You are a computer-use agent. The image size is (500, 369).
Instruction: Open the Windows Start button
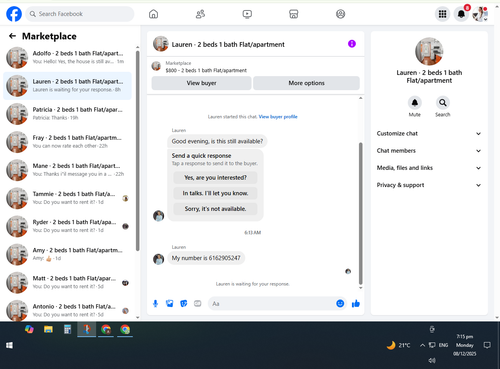click(x=9, y=345)
